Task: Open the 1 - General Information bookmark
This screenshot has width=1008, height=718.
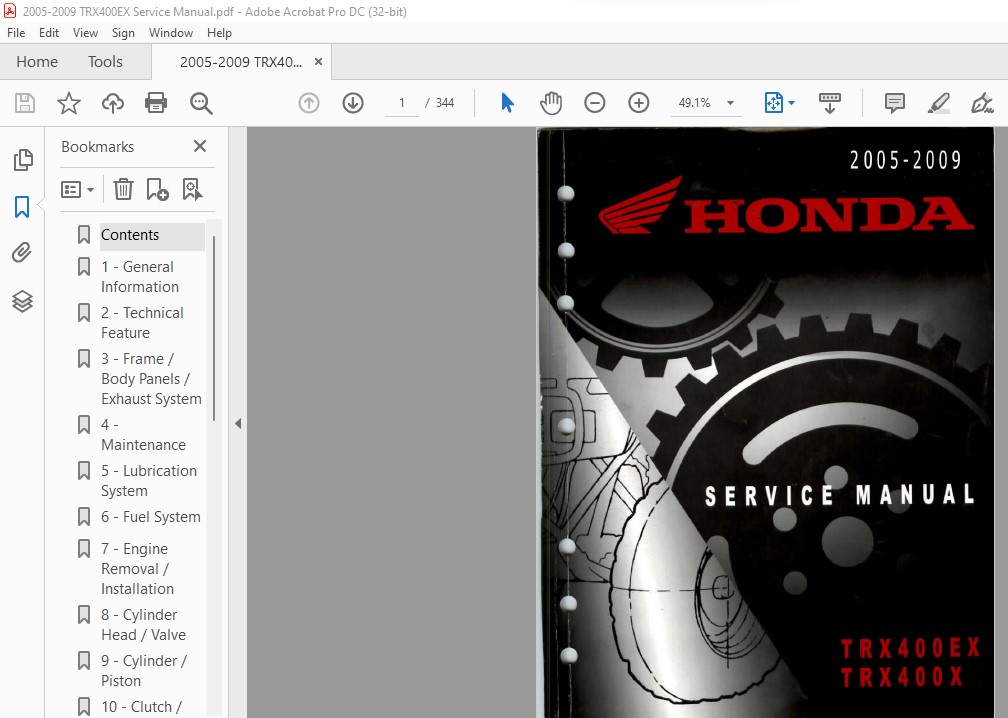Action: [x=140, y=276]
